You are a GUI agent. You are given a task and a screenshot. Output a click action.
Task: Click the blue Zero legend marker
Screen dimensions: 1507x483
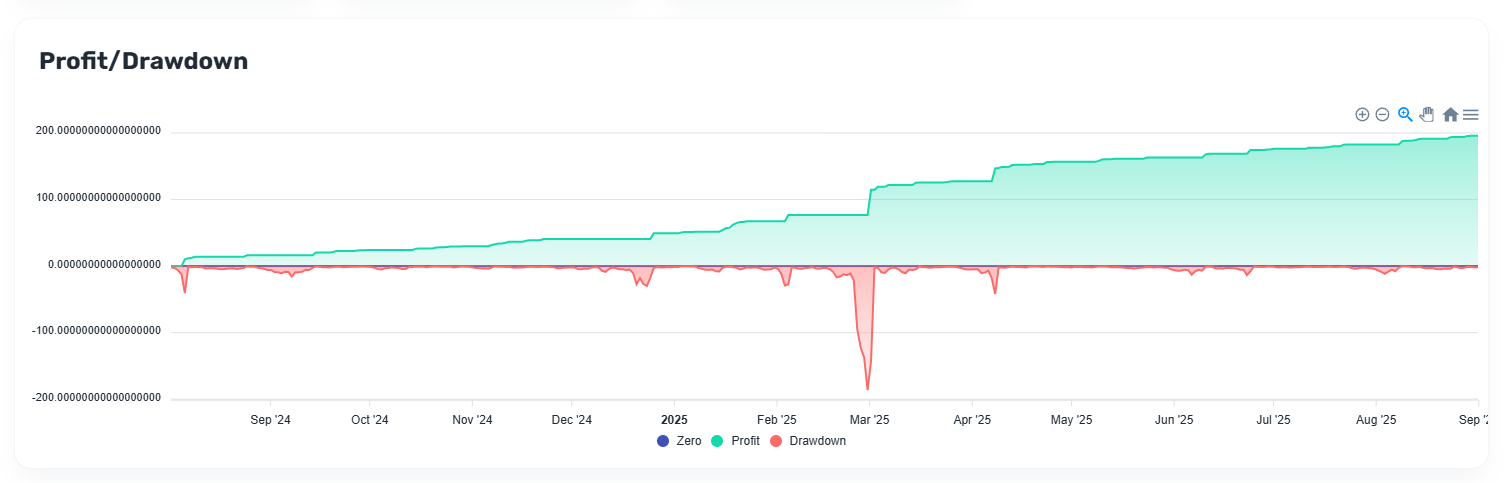tap(662, 441)
